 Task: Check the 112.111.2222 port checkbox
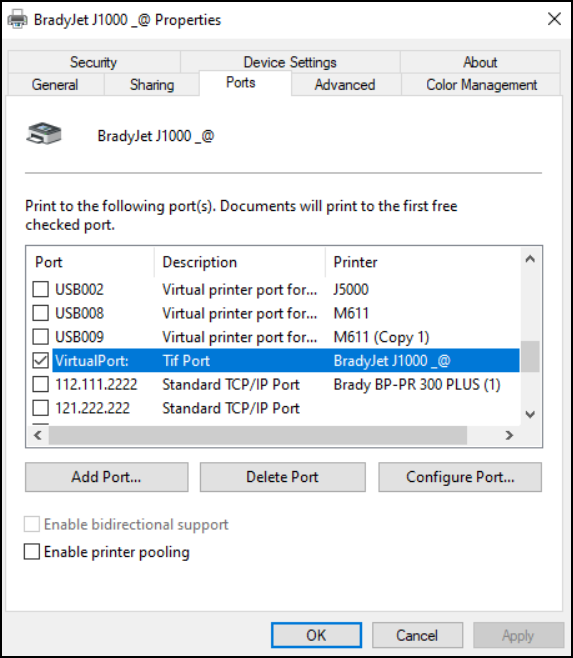[x=41, y=384]
